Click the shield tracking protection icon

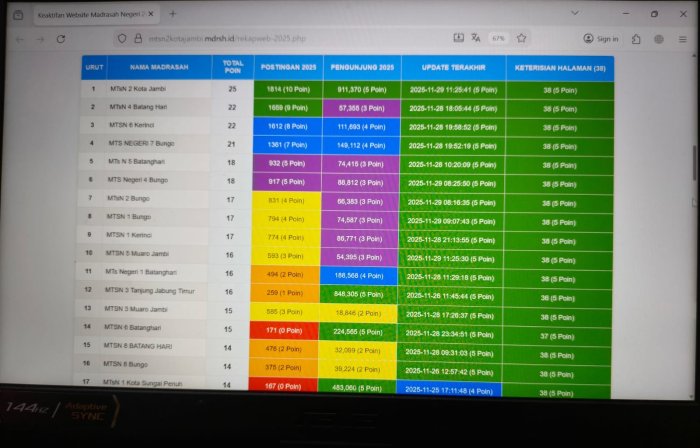click(x=122, y=38)
